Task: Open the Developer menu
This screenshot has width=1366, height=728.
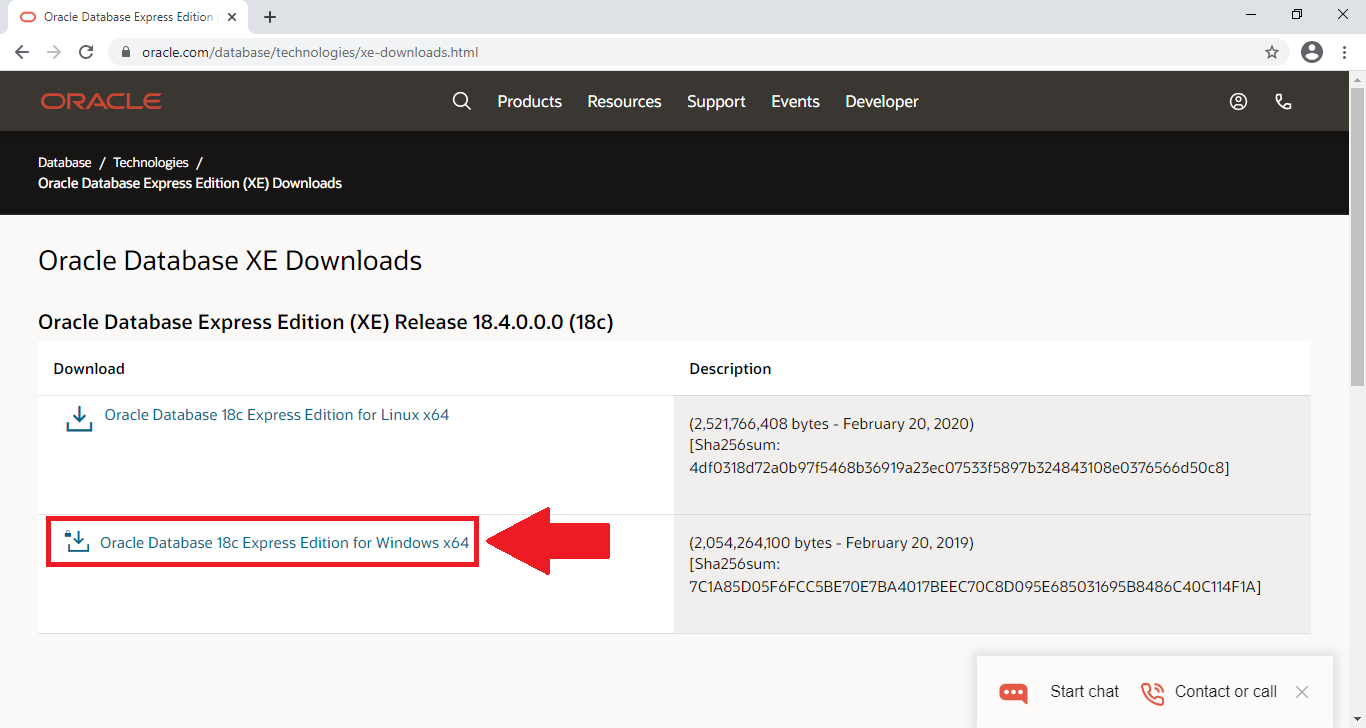Action: point(881,101)
